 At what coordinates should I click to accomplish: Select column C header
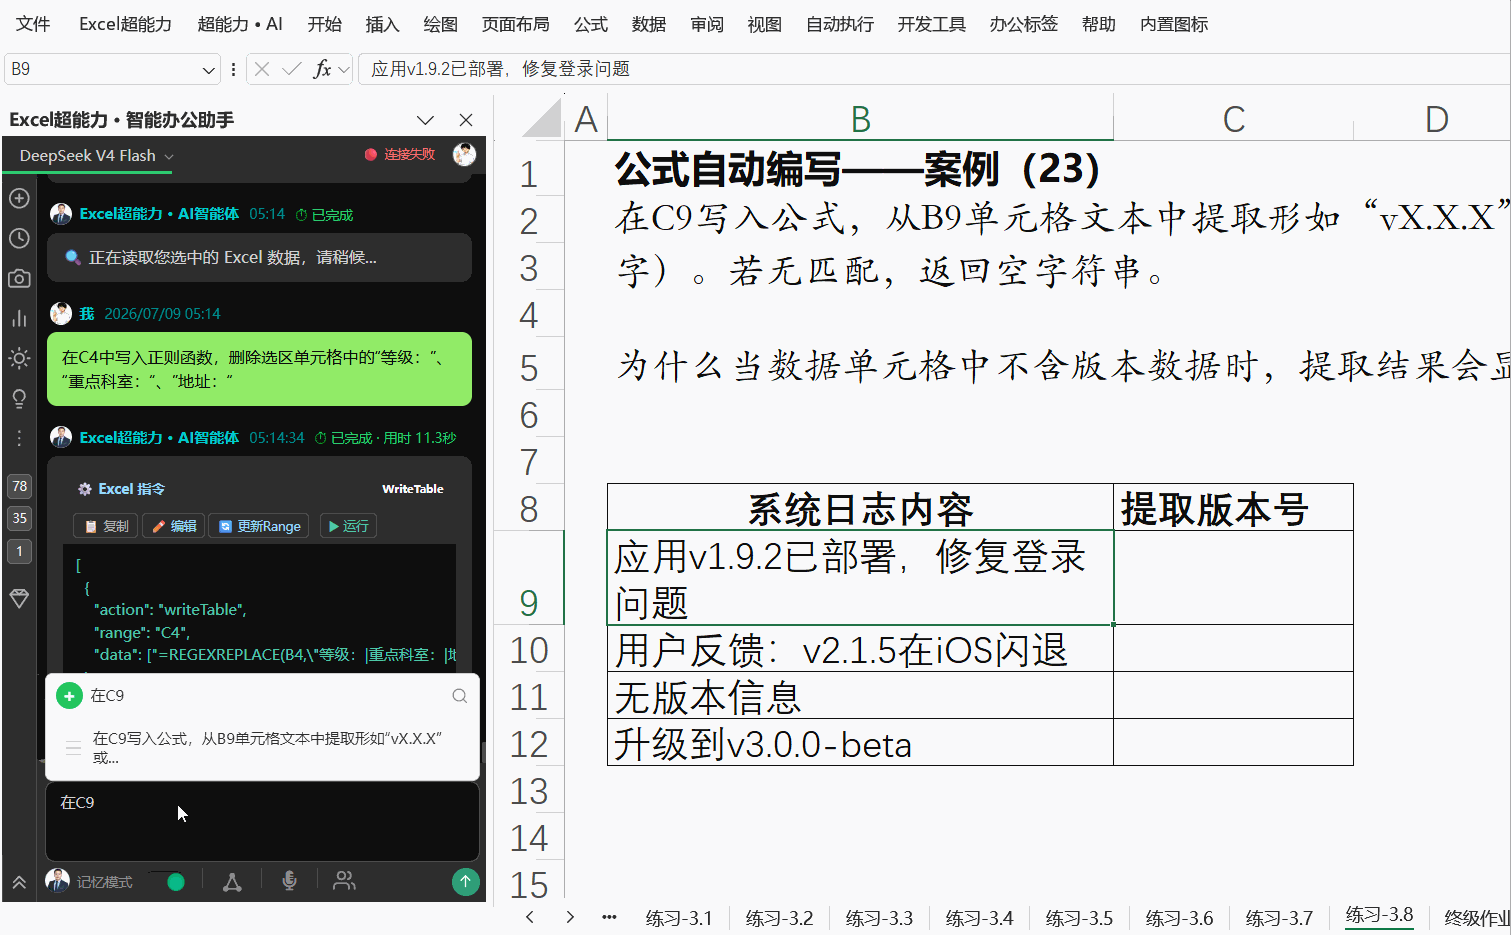point(1233,119)
